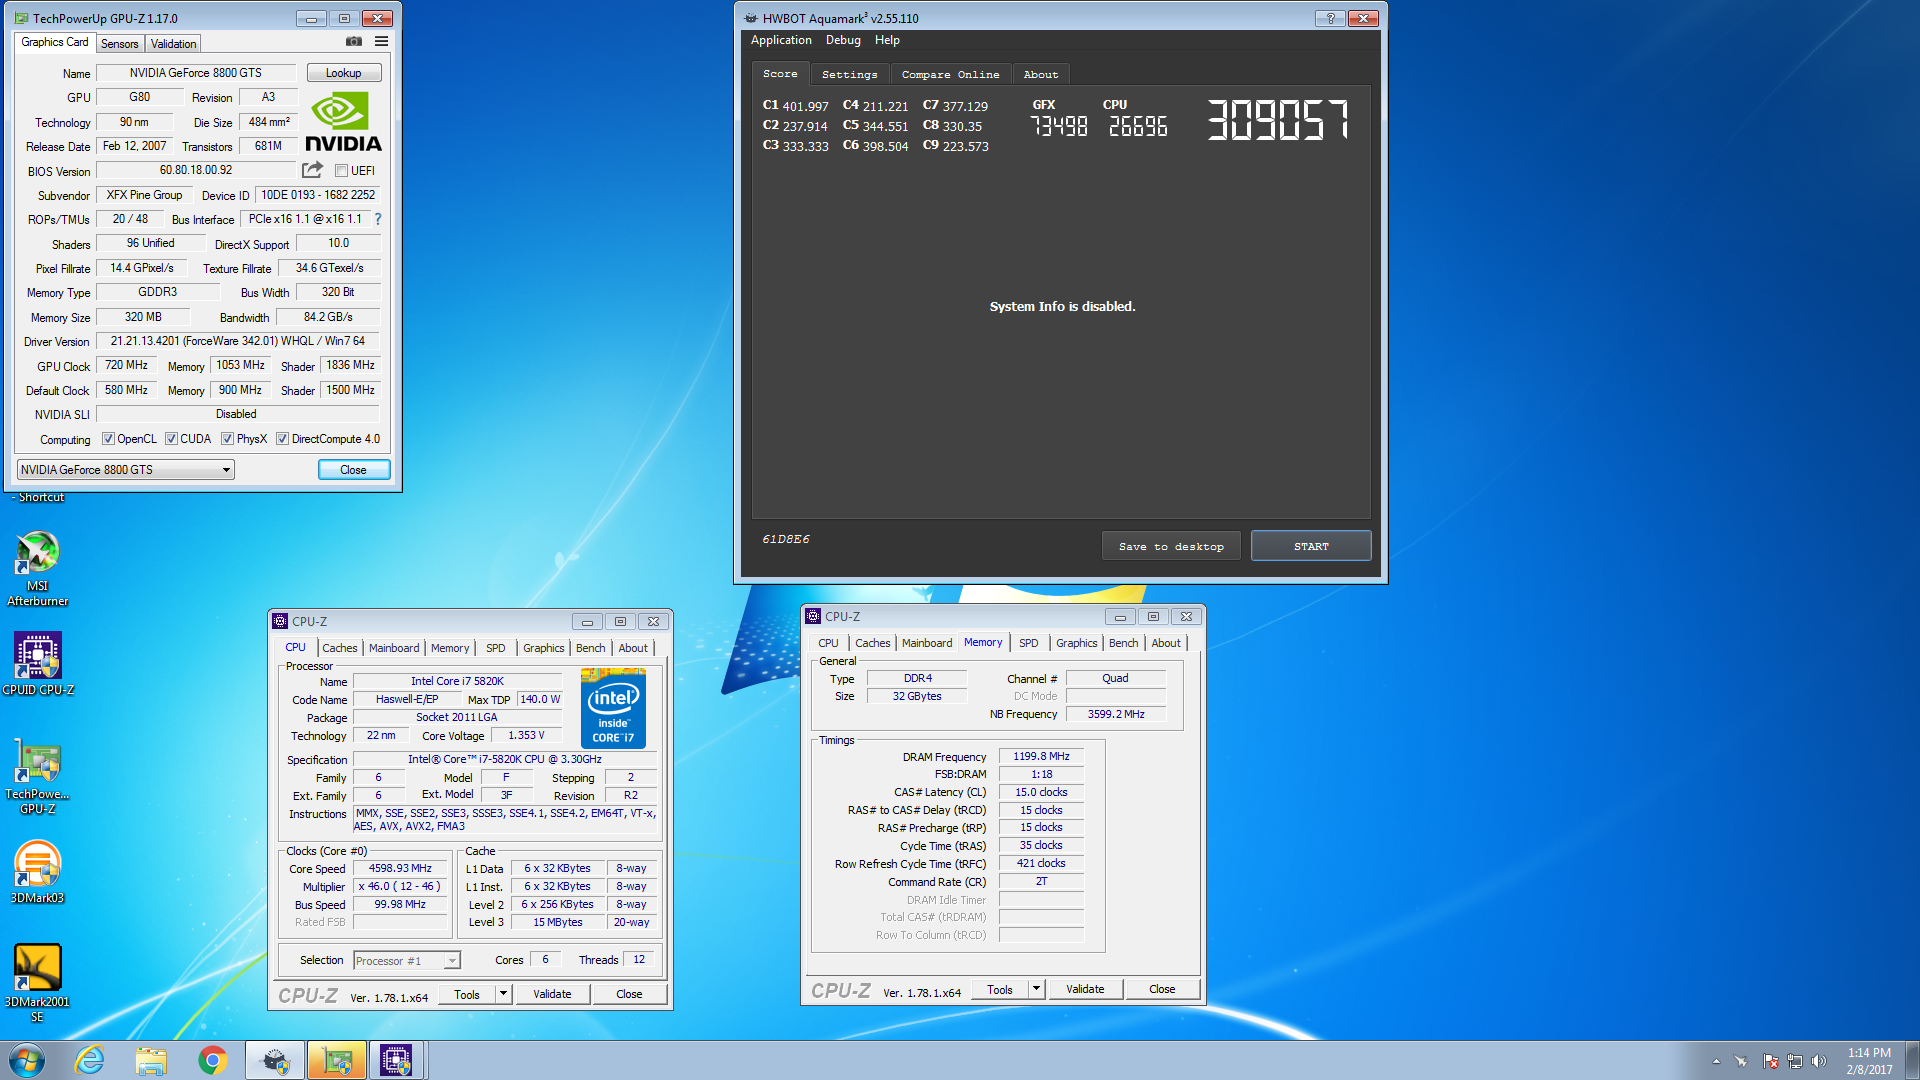1920x1080 pixels.
Task: Click GPU-Z screenshot camera icon
Action: point(354,42)
